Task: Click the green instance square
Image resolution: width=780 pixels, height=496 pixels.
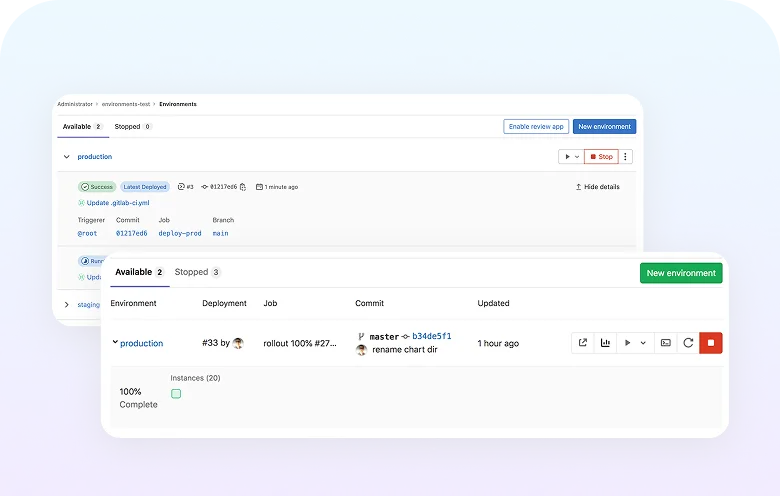Action: tap(176, 394)
